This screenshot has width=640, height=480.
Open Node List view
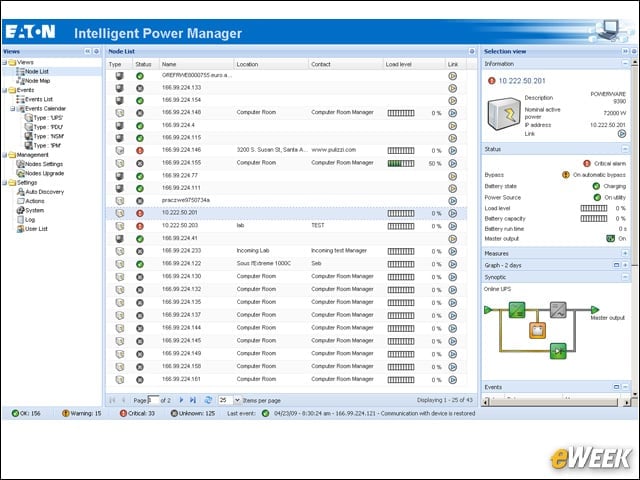pyautogui.click(x=37, y=71)
